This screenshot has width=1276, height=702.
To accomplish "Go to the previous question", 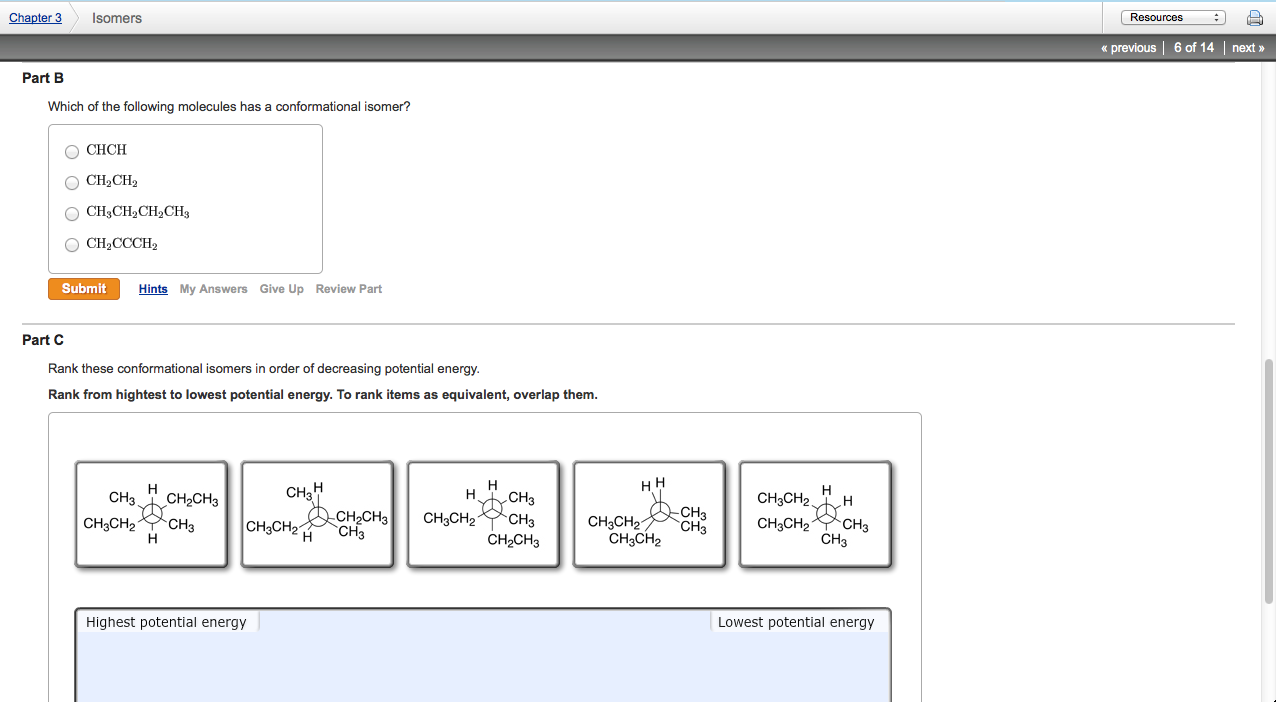I will (1128, 48).
